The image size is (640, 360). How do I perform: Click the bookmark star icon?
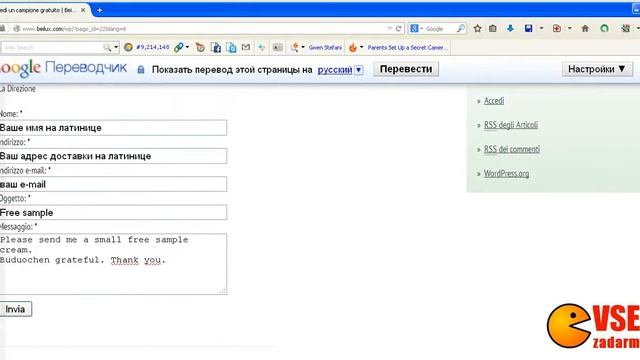(478, 28)
